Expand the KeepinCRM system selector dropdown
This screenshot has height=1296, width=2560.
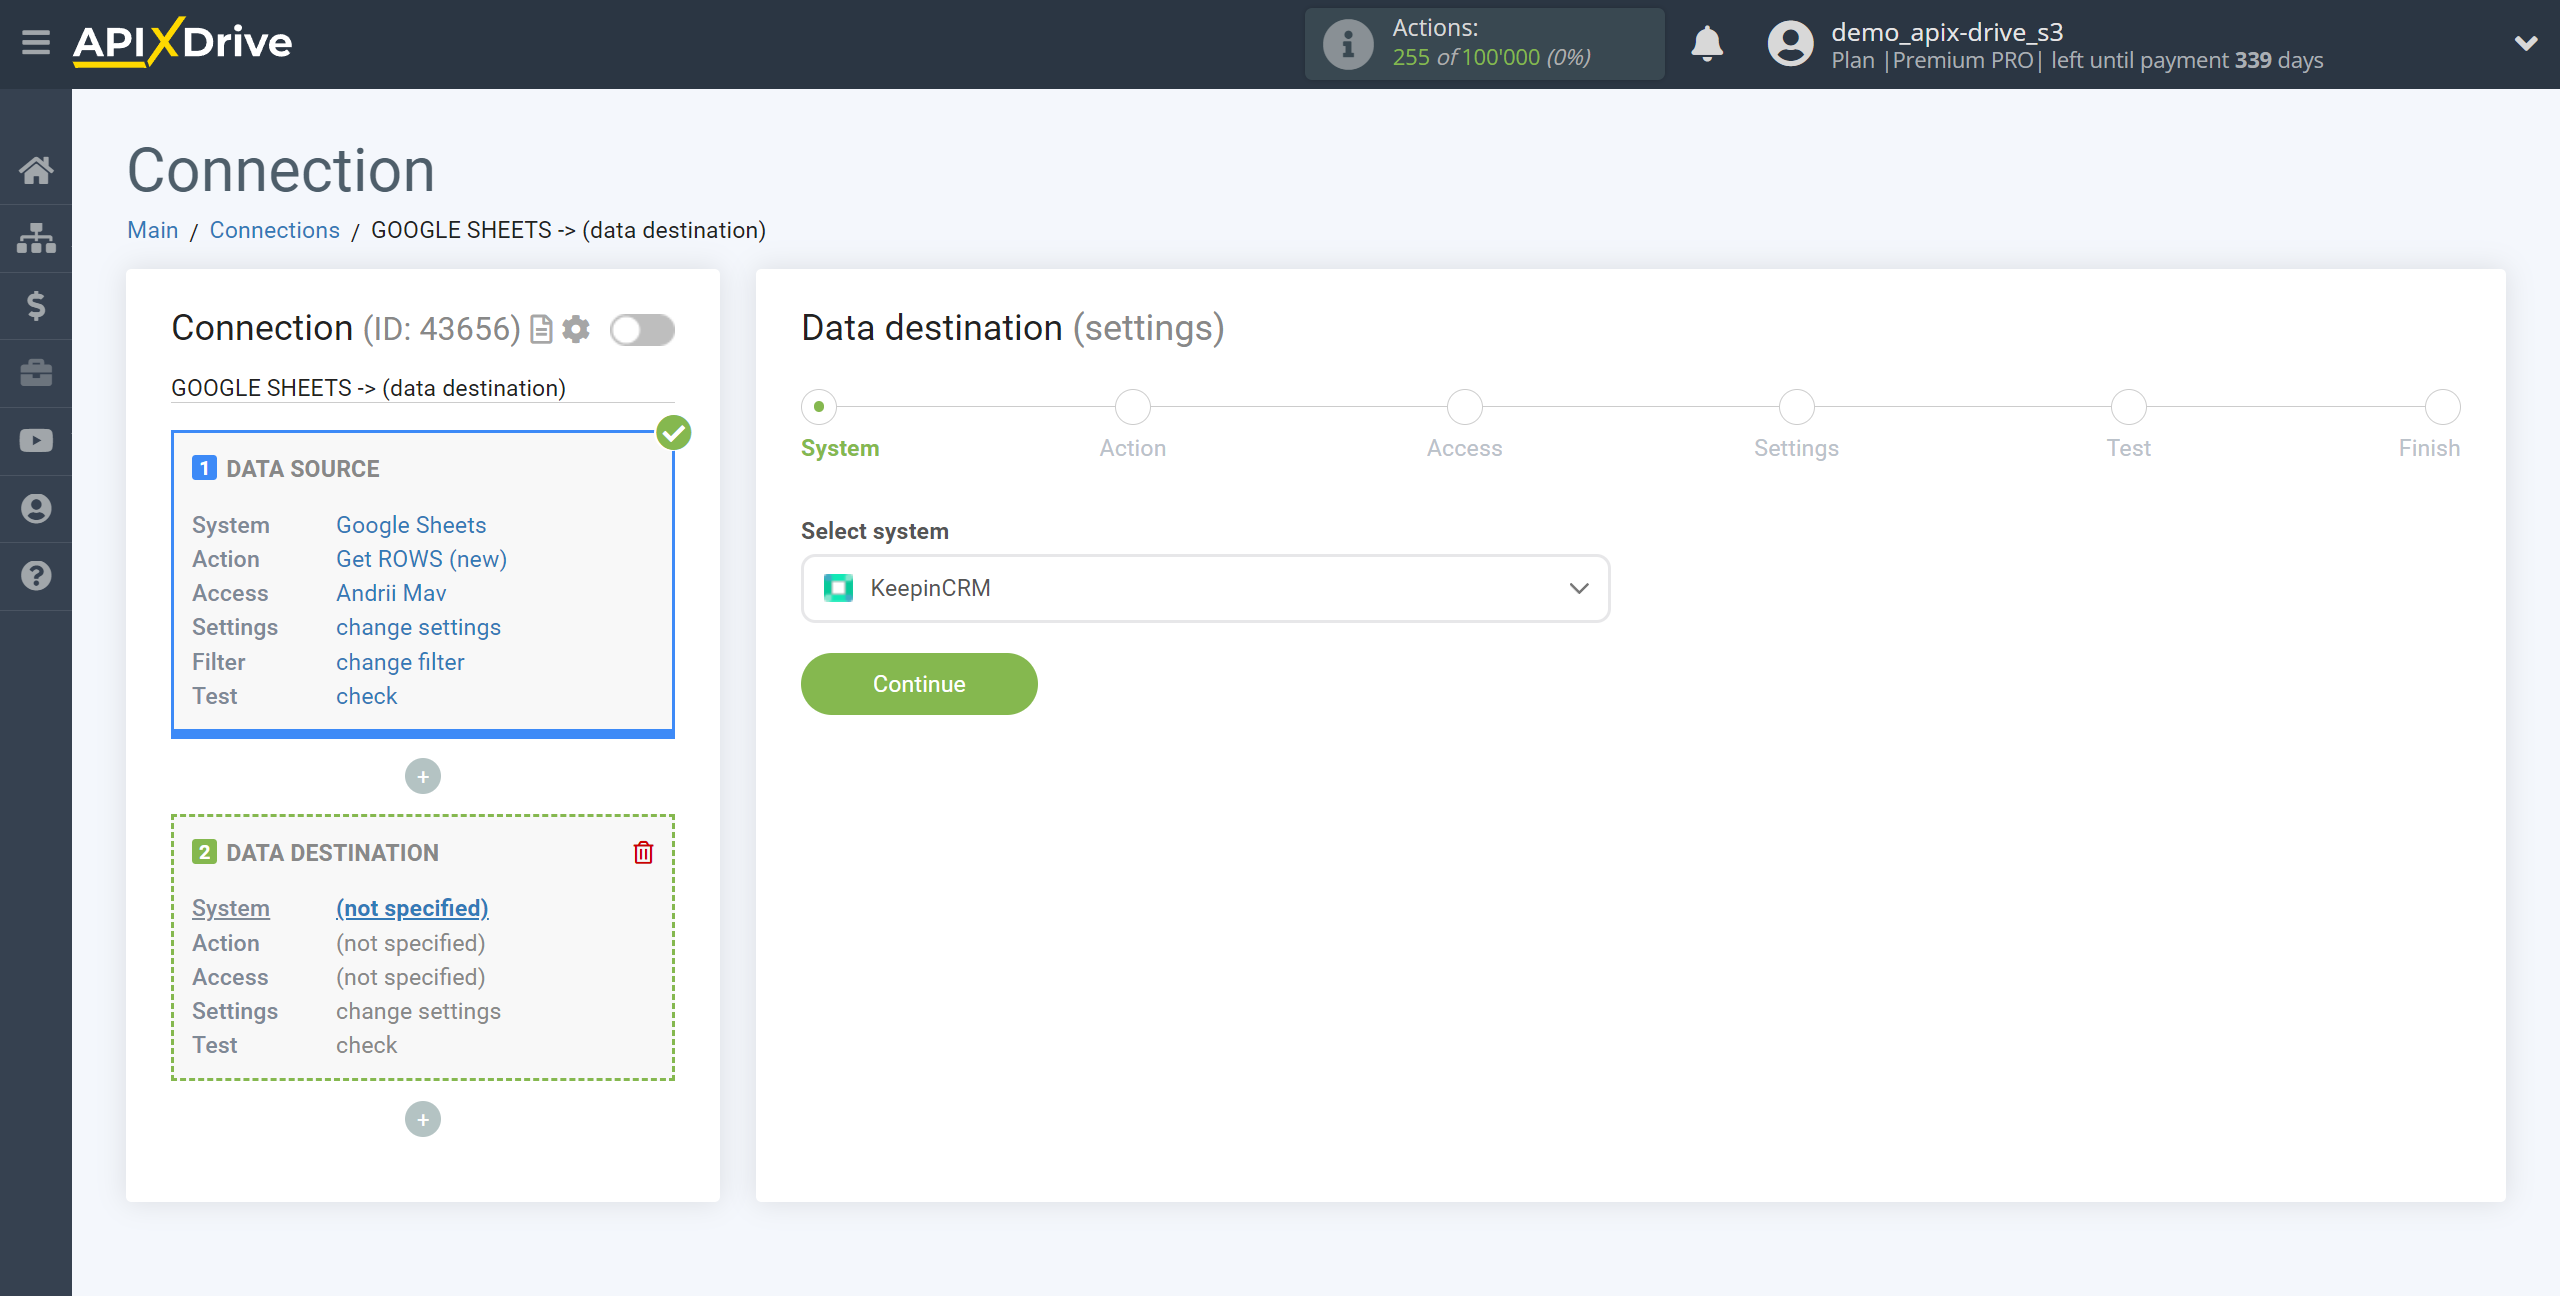pos(1578,588)
